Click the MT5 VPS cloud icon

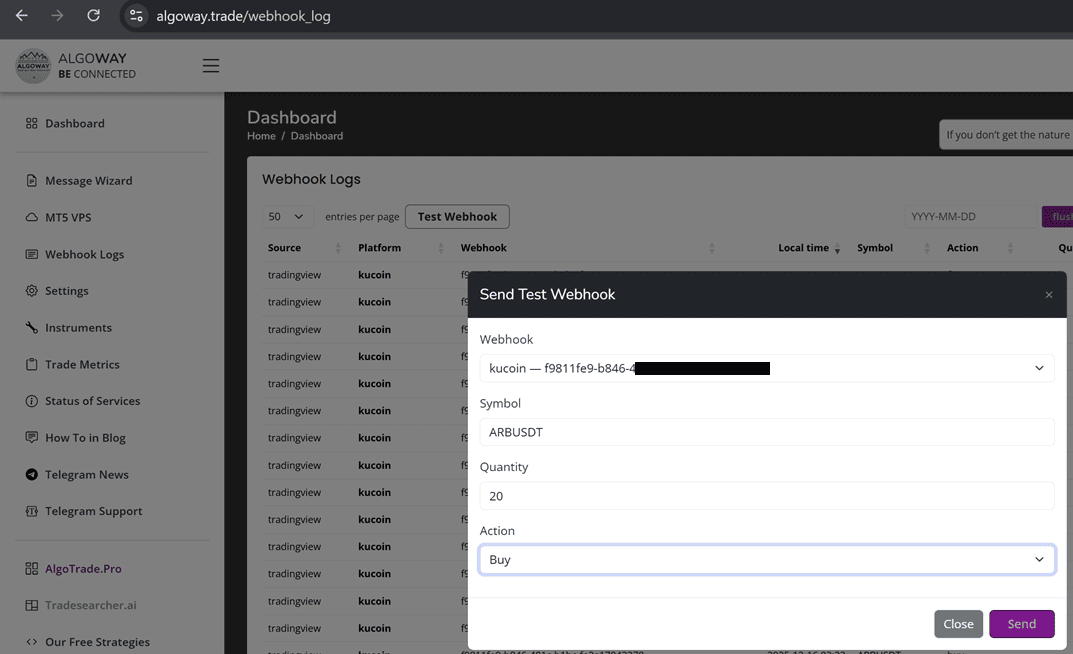pos(31,218)
